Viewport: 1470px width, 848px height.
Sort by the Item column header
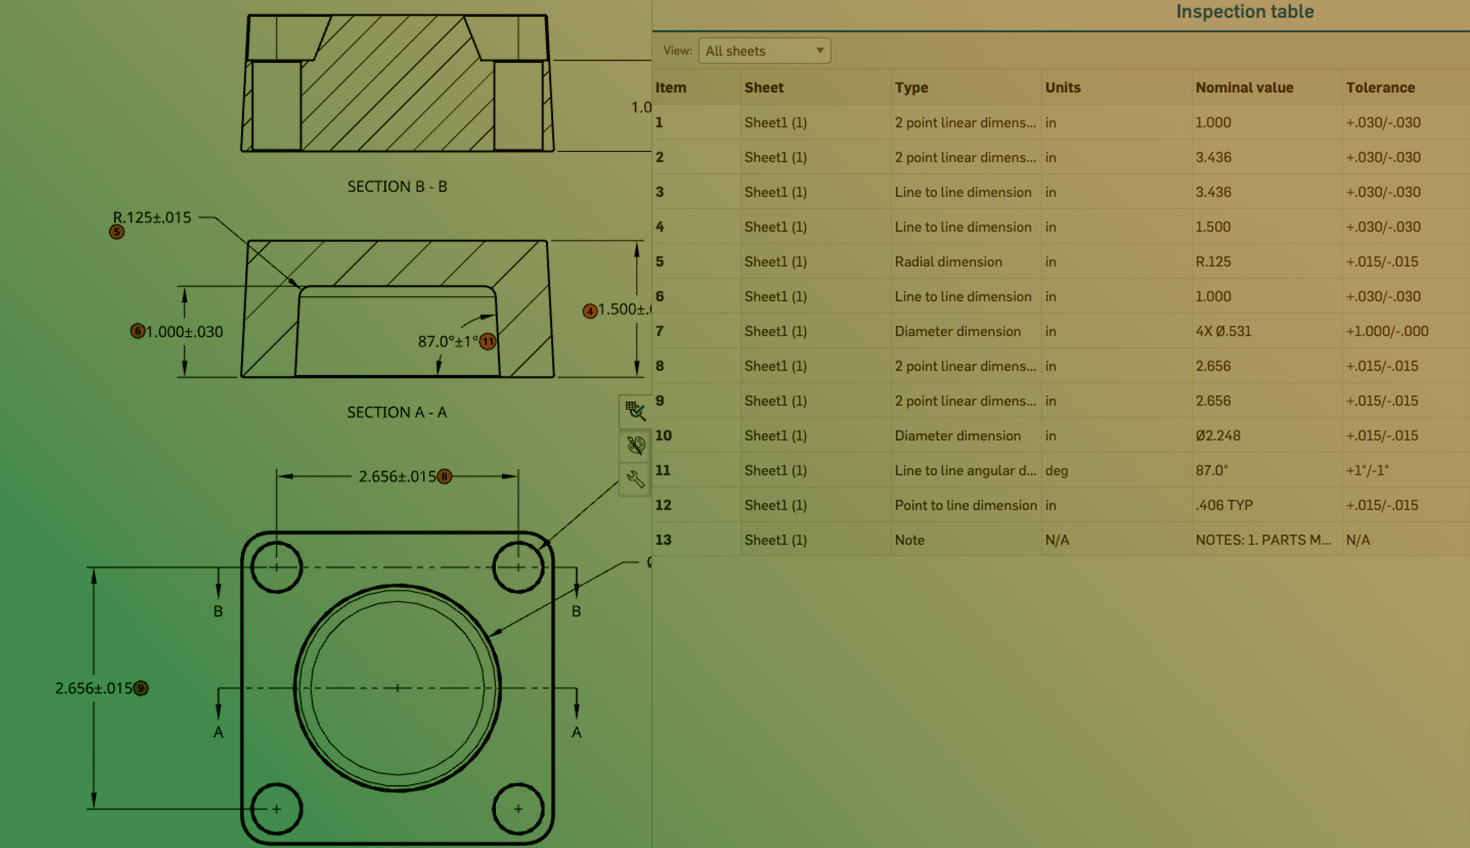[x=671, y=88]
